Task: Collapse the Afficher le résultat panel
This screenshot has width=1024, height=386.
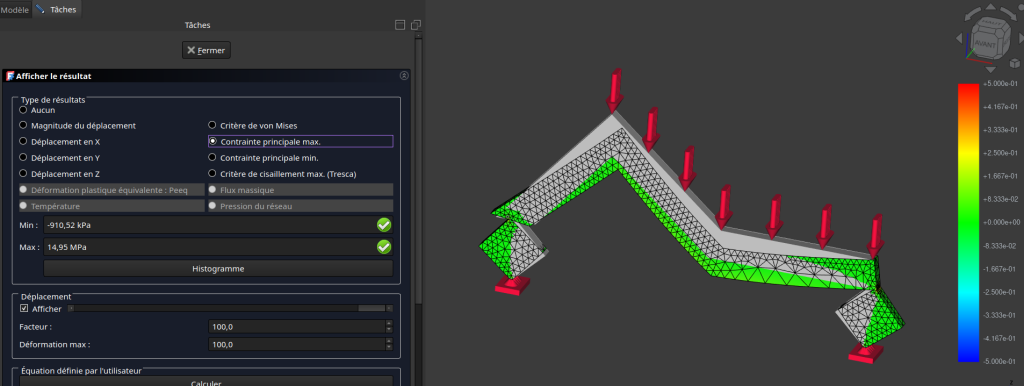Action: click(x=404, y=76)
